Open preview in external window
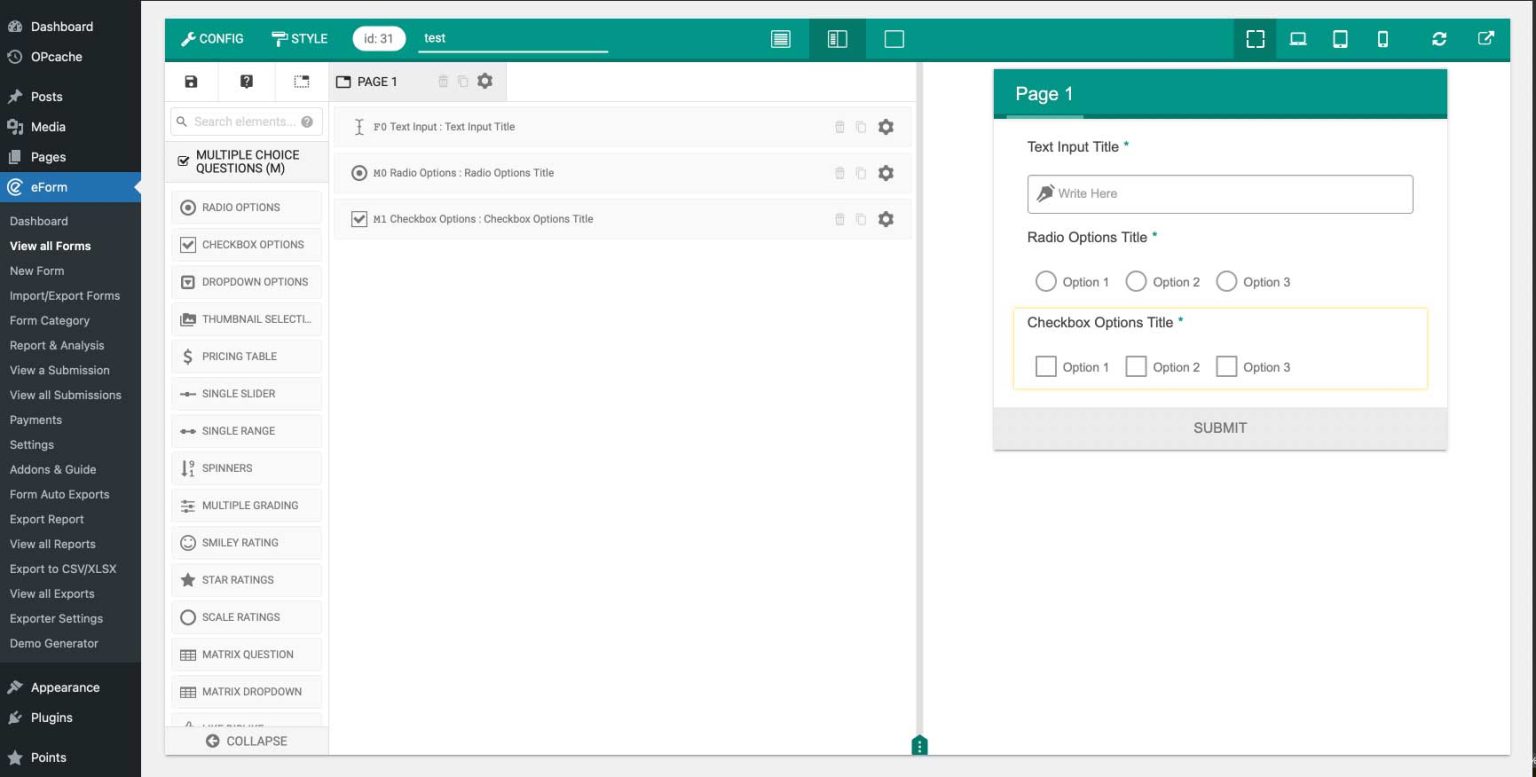Viewport: 1536px width, 777px height. coord(1486,39)
